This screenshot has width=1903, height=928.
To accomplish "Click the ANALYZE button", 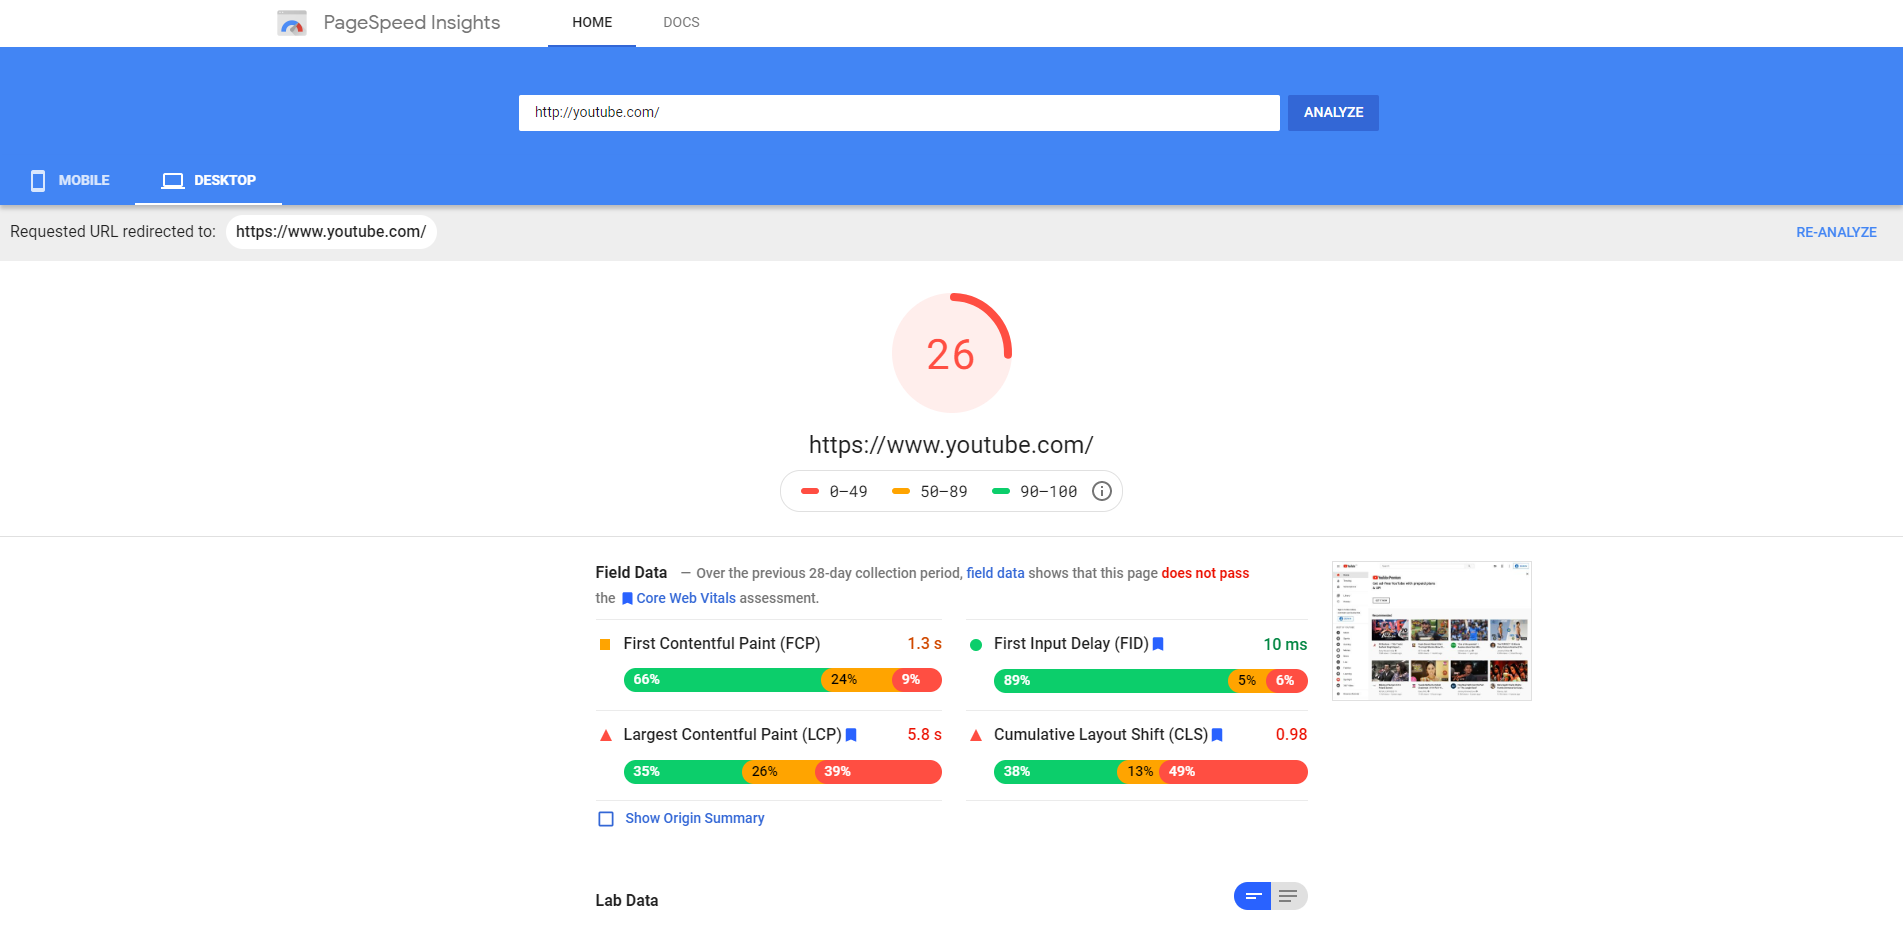I will (1333, 112).
